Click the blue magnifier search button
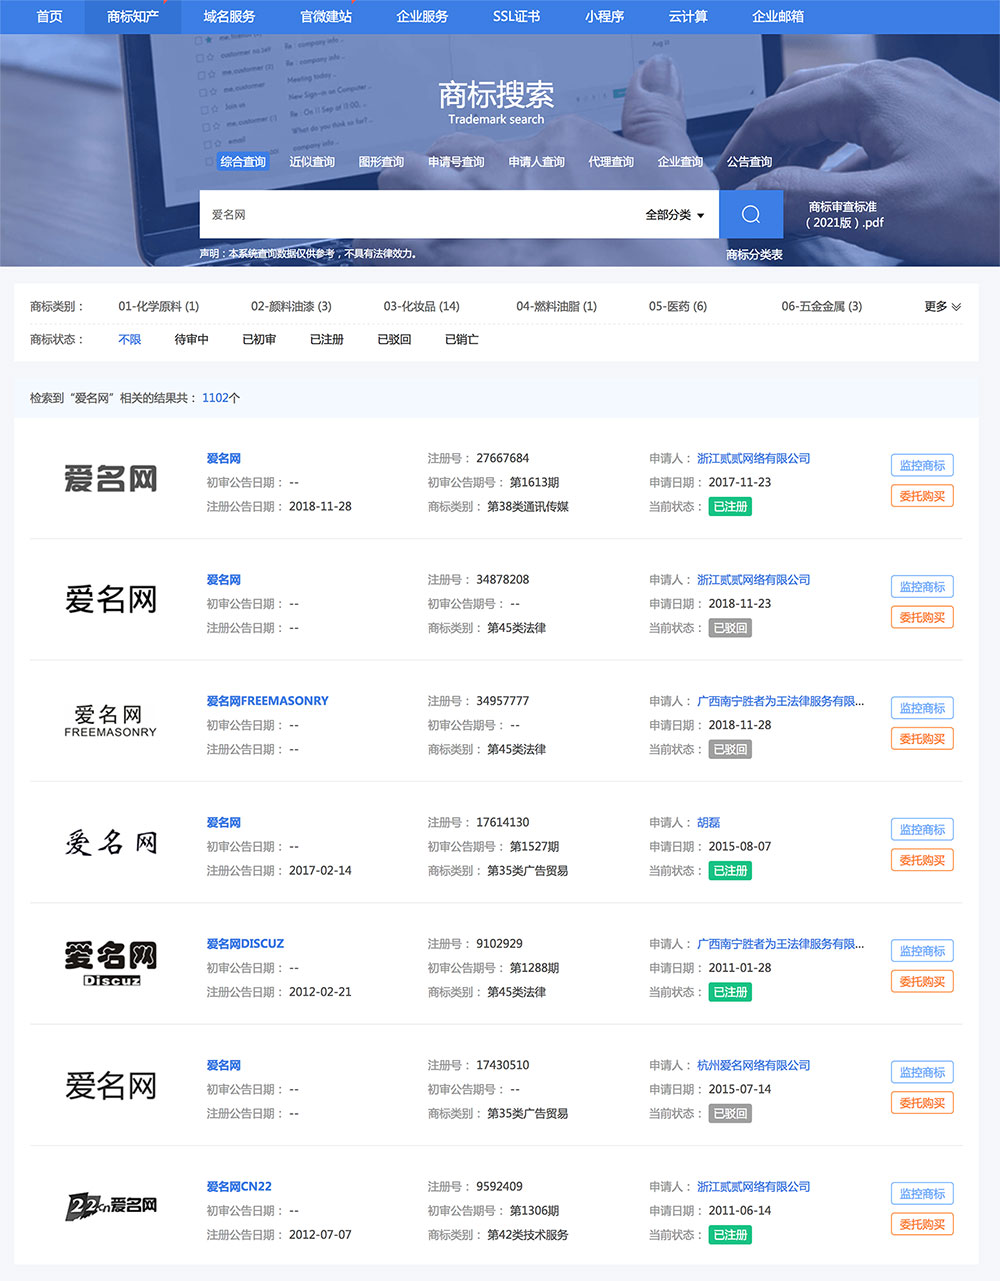This screenshot has height=1281, width=1000. tap(751, 215)
